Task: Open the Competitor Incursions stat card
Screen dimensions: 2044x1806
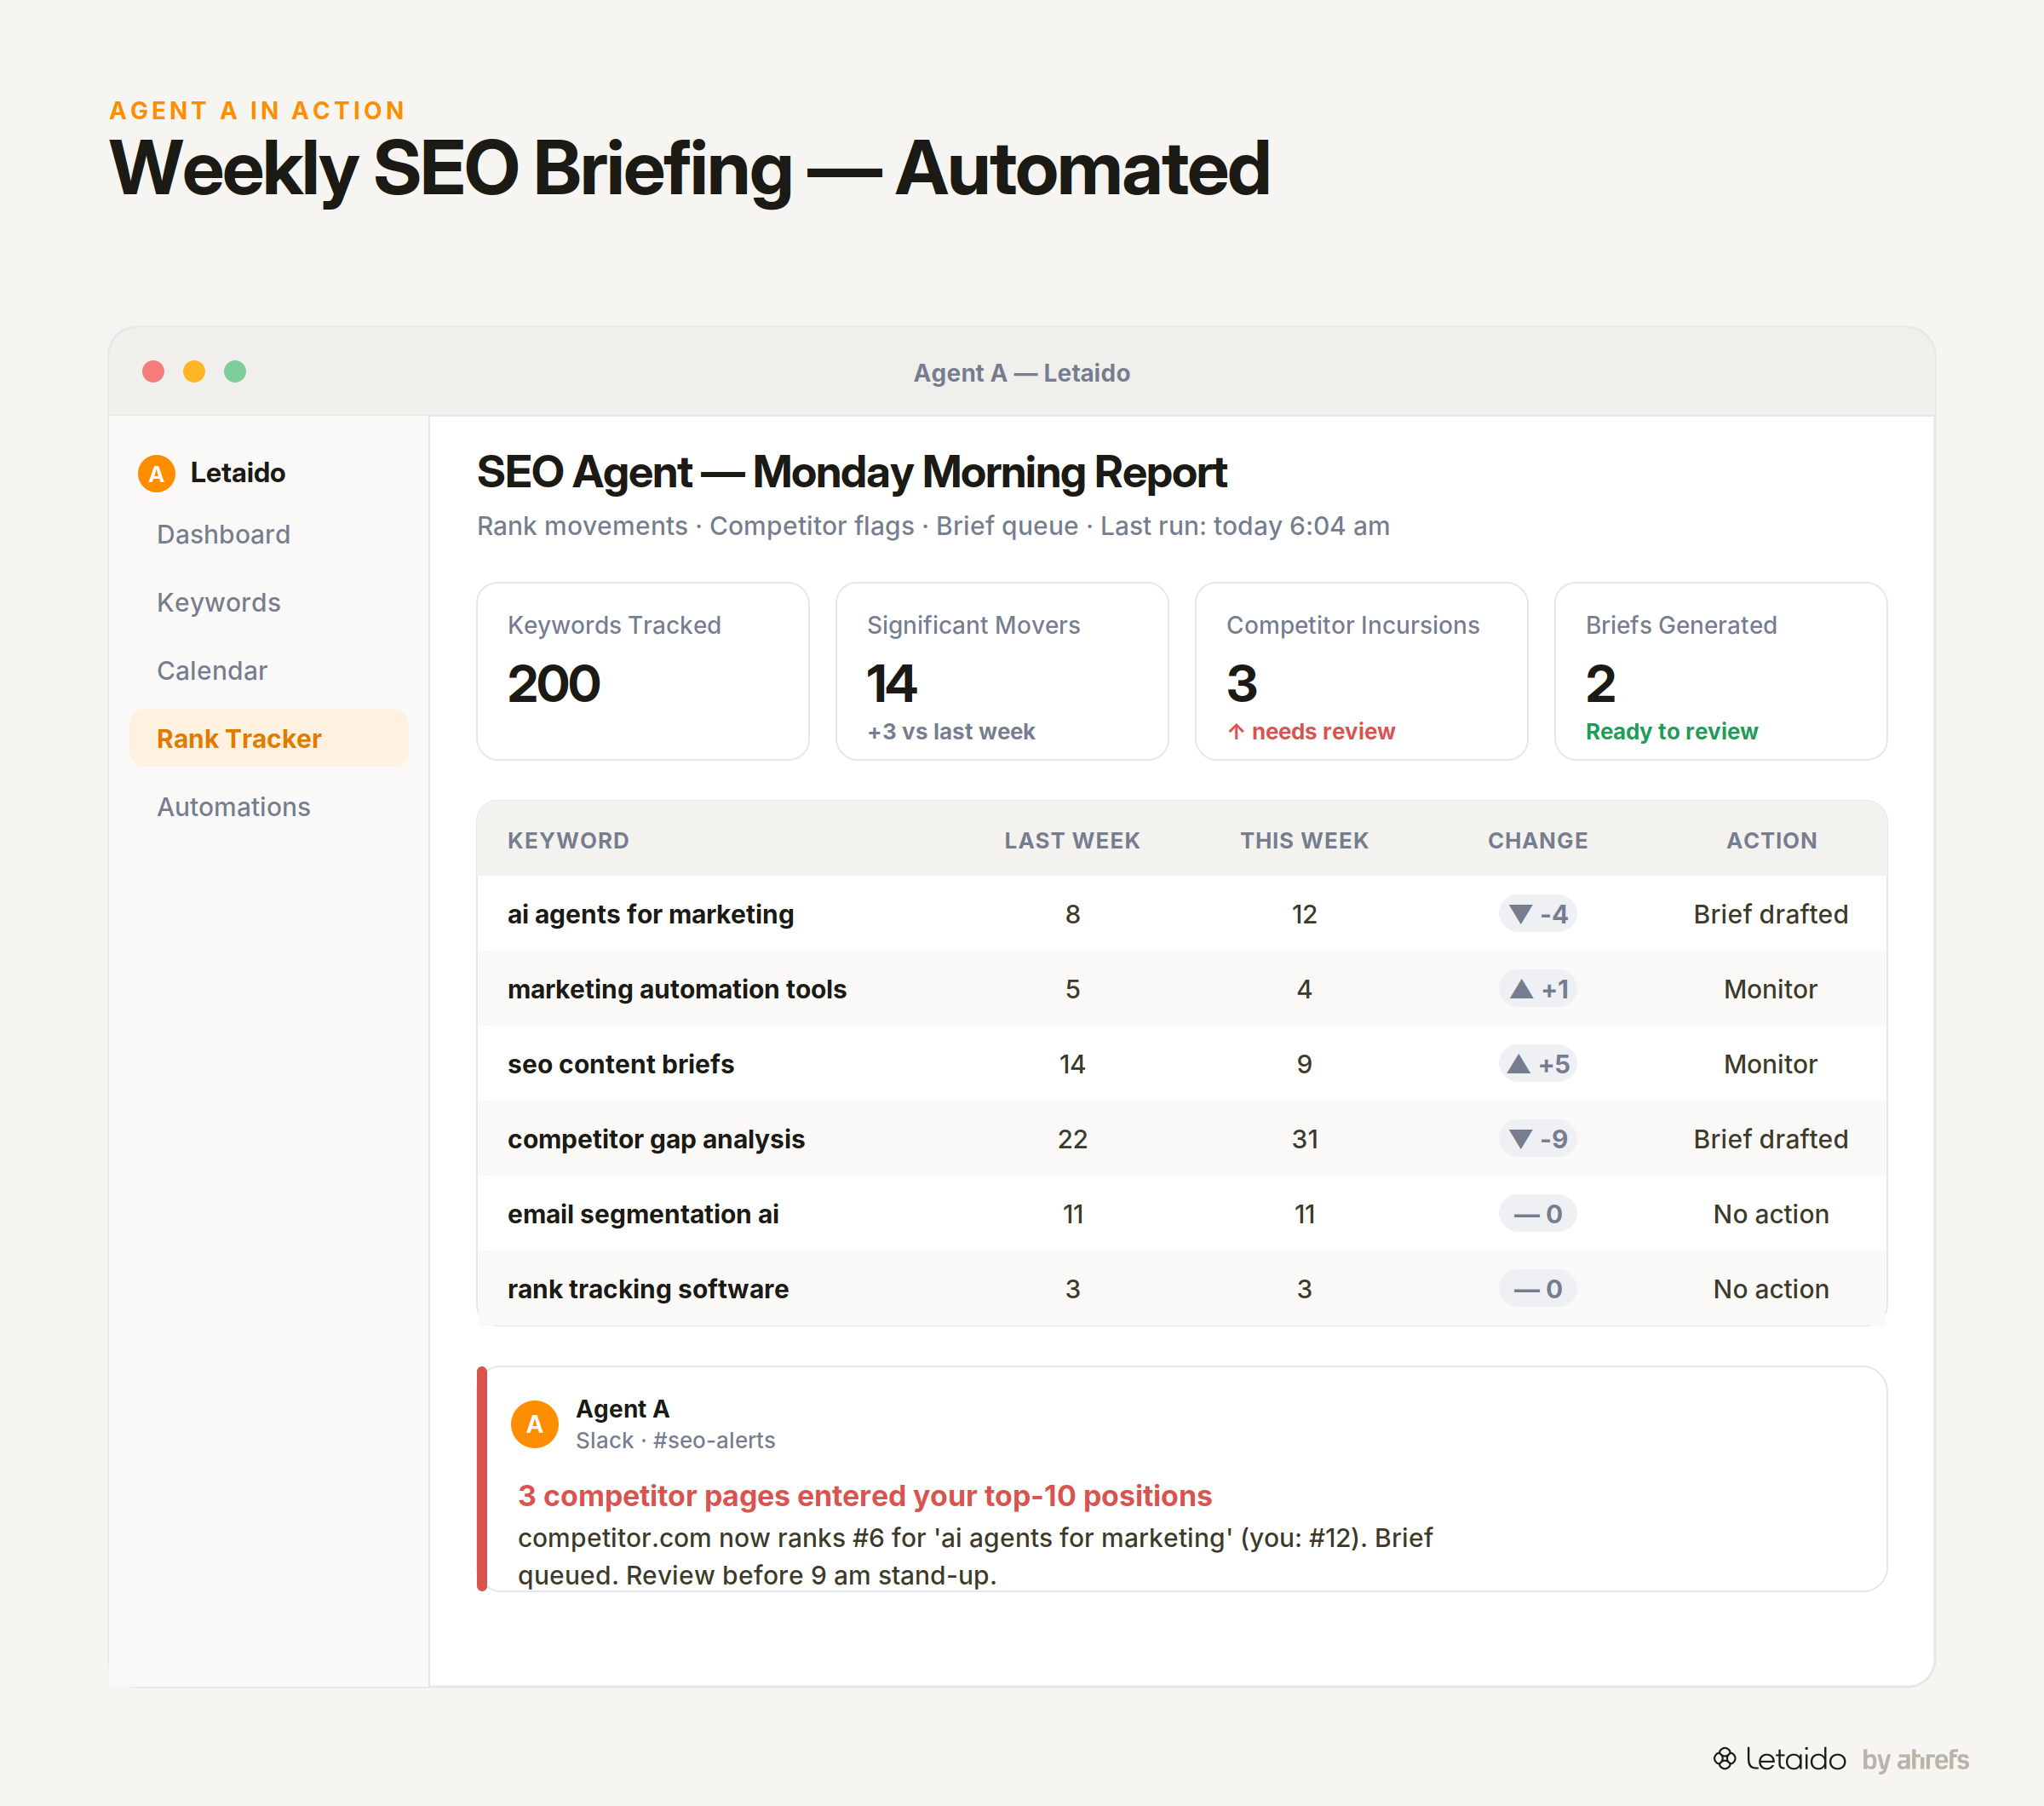Action: coord(1361,671)
